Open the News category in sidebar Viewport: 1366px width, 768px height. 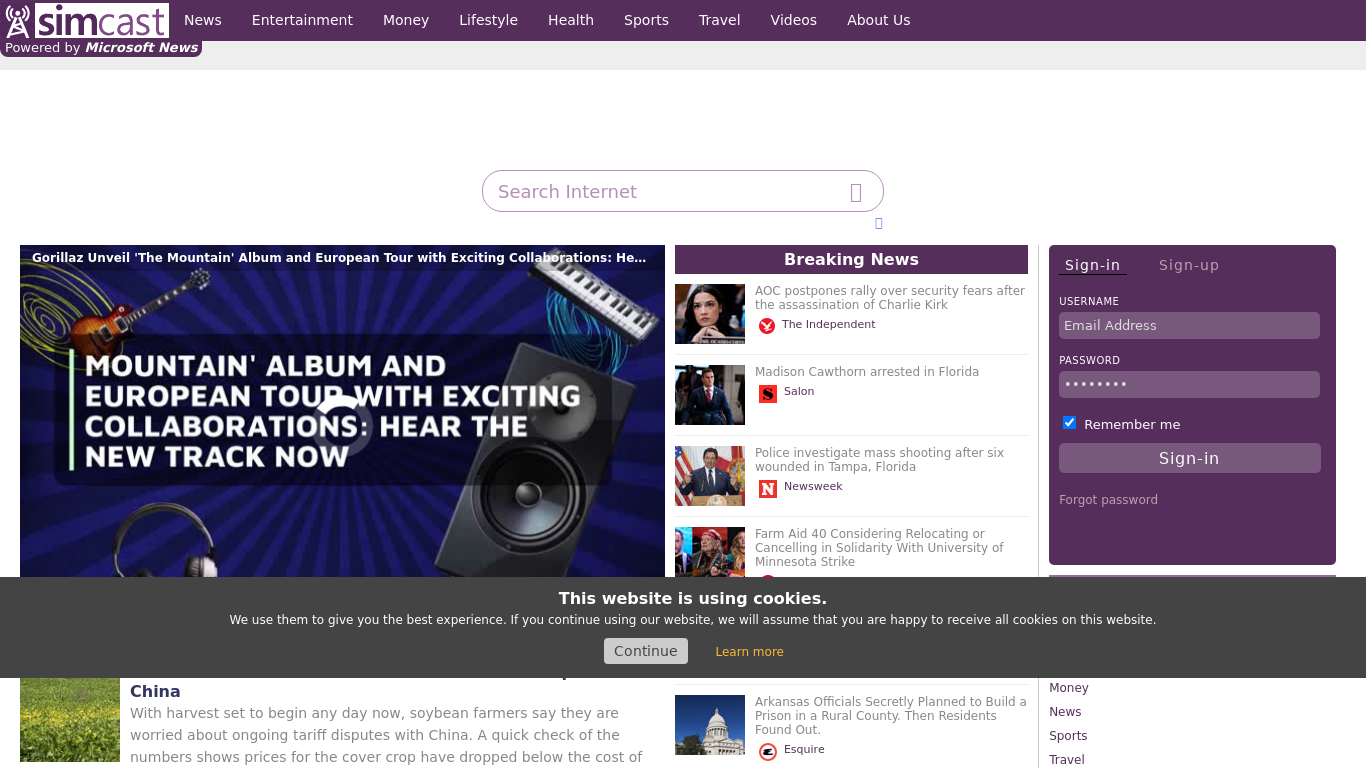(1065, 712)
